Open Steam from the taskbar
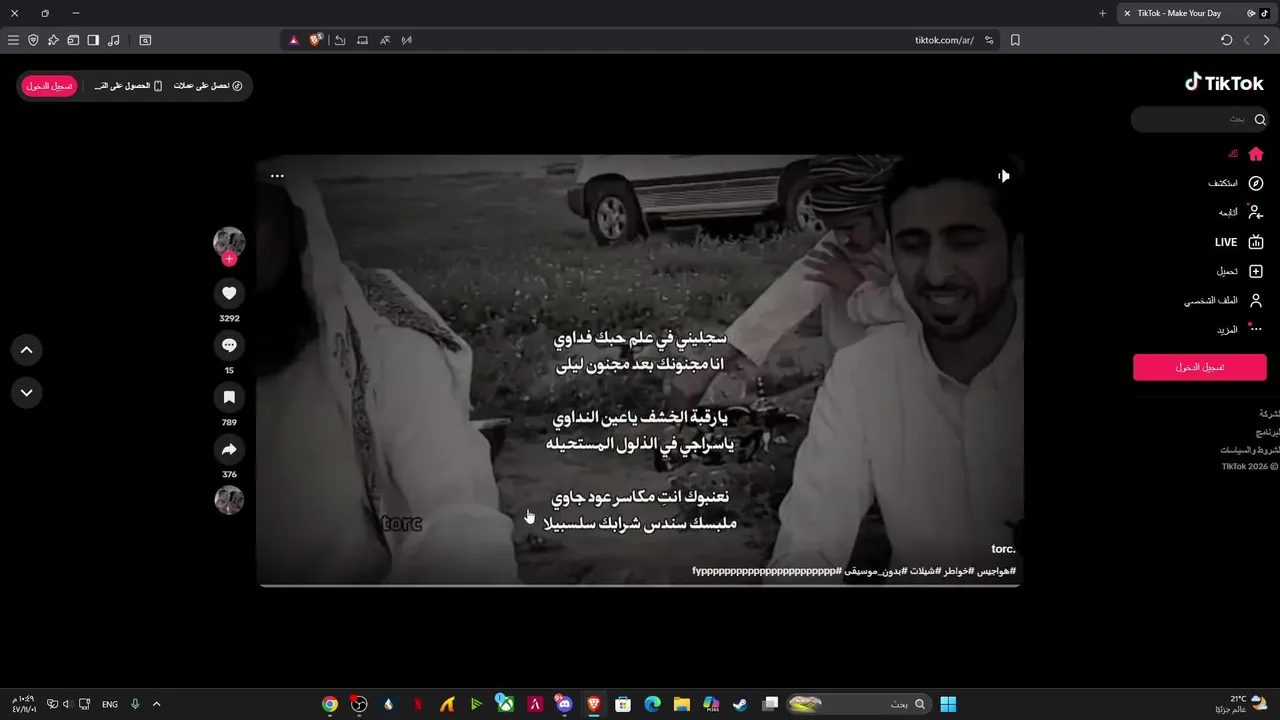 [x=740, y=704]
